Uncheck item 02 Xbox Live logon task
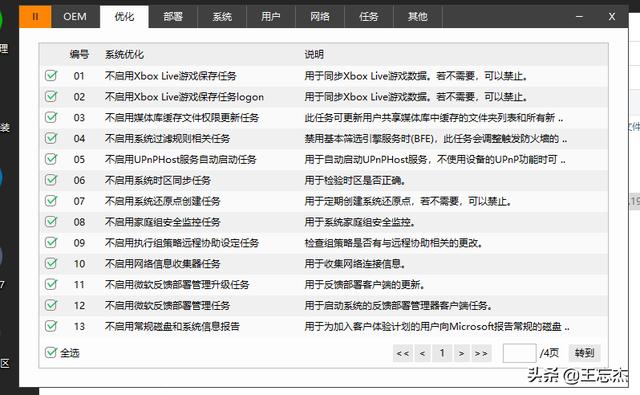640x395 pixels. tap(51, 96)
